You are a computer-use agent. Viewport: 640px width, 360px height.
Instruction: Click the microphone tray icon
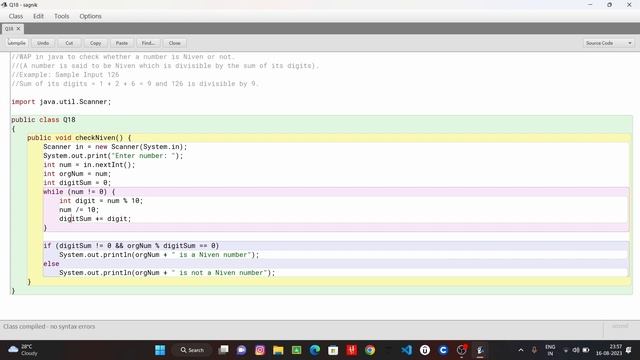point(534,350)
